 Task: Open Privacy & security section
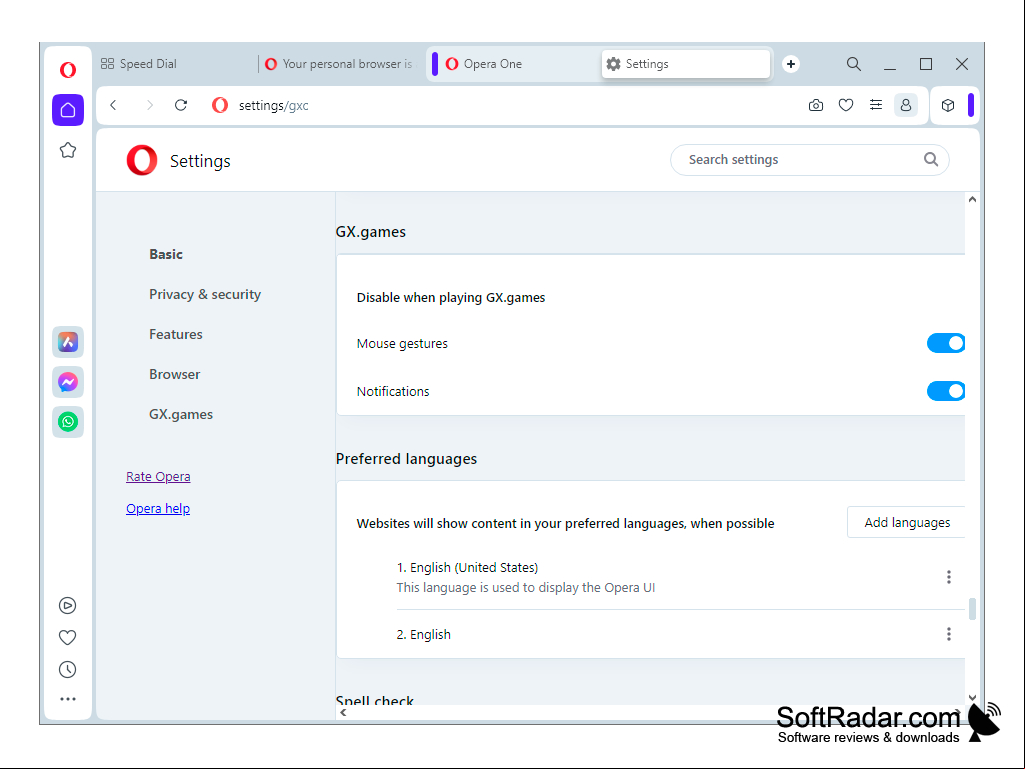pyautogui.click(x=205, y=294)
